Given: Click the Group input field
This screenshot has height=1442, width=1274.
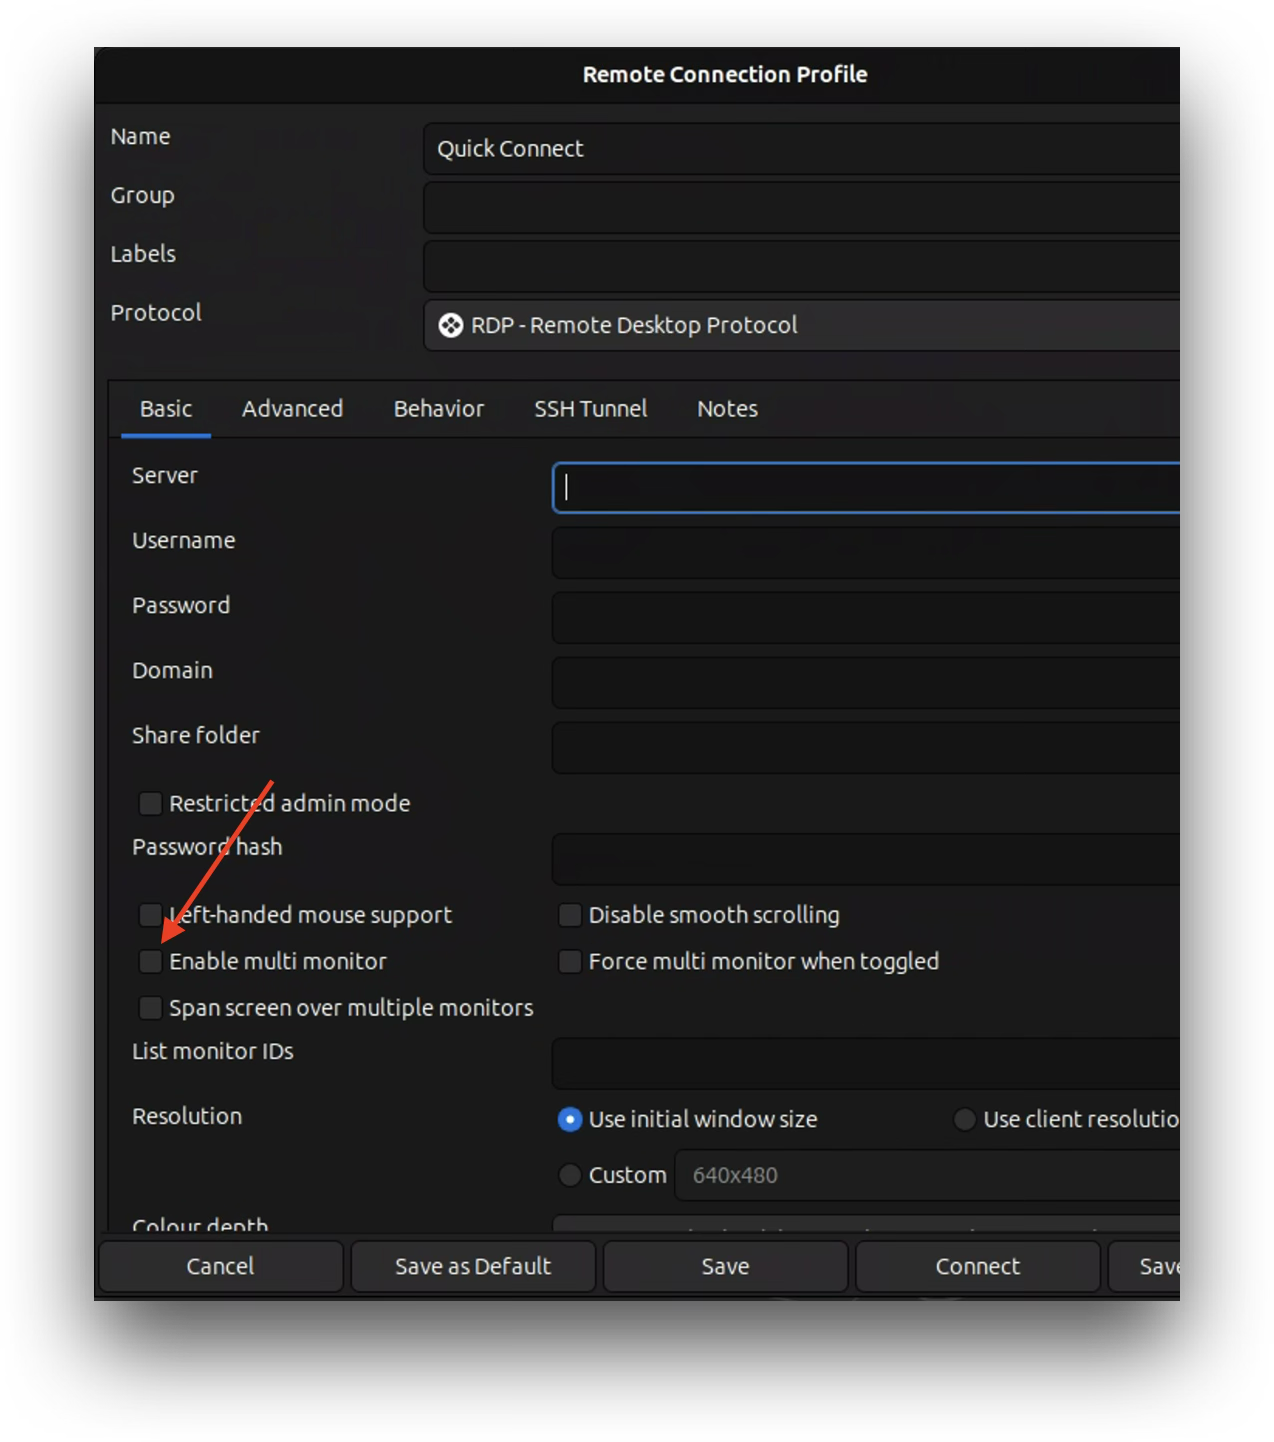Looking at the screenshot, I should click(801, 208).
